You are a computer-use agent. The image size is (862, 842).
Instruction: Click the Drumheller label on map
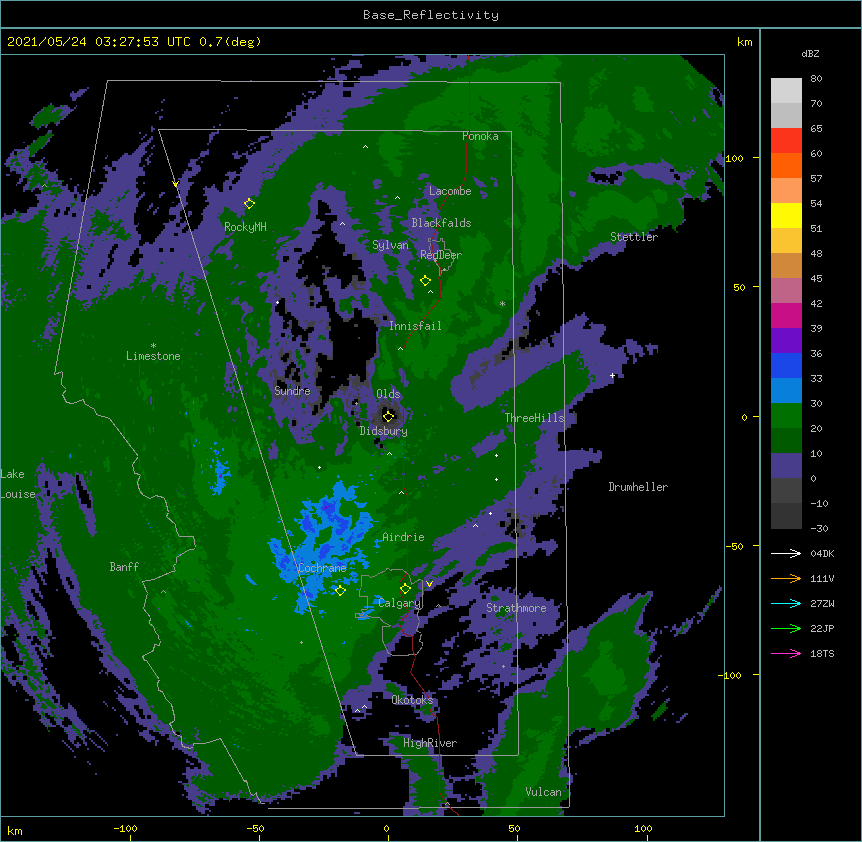tap(638, 487)
